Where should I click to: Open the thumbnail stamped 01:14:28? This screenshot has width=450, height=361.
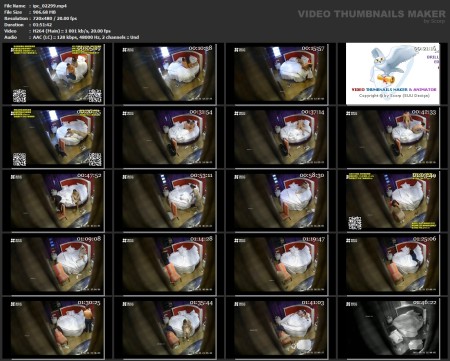click(x=169, y=265)
